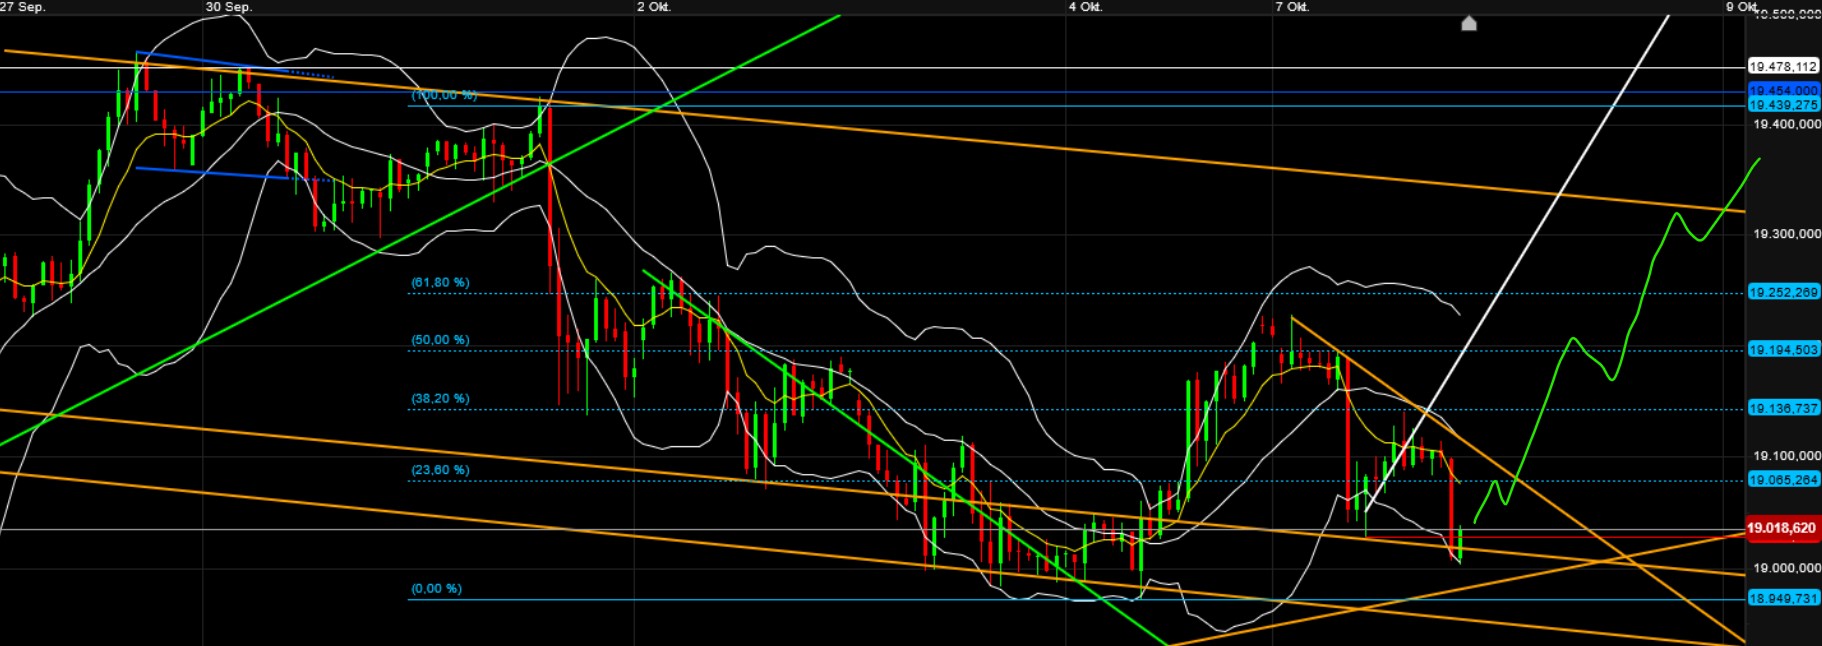Click the 30 Sep. date label
1822x646 pixels.
click(x=229, y=7)
